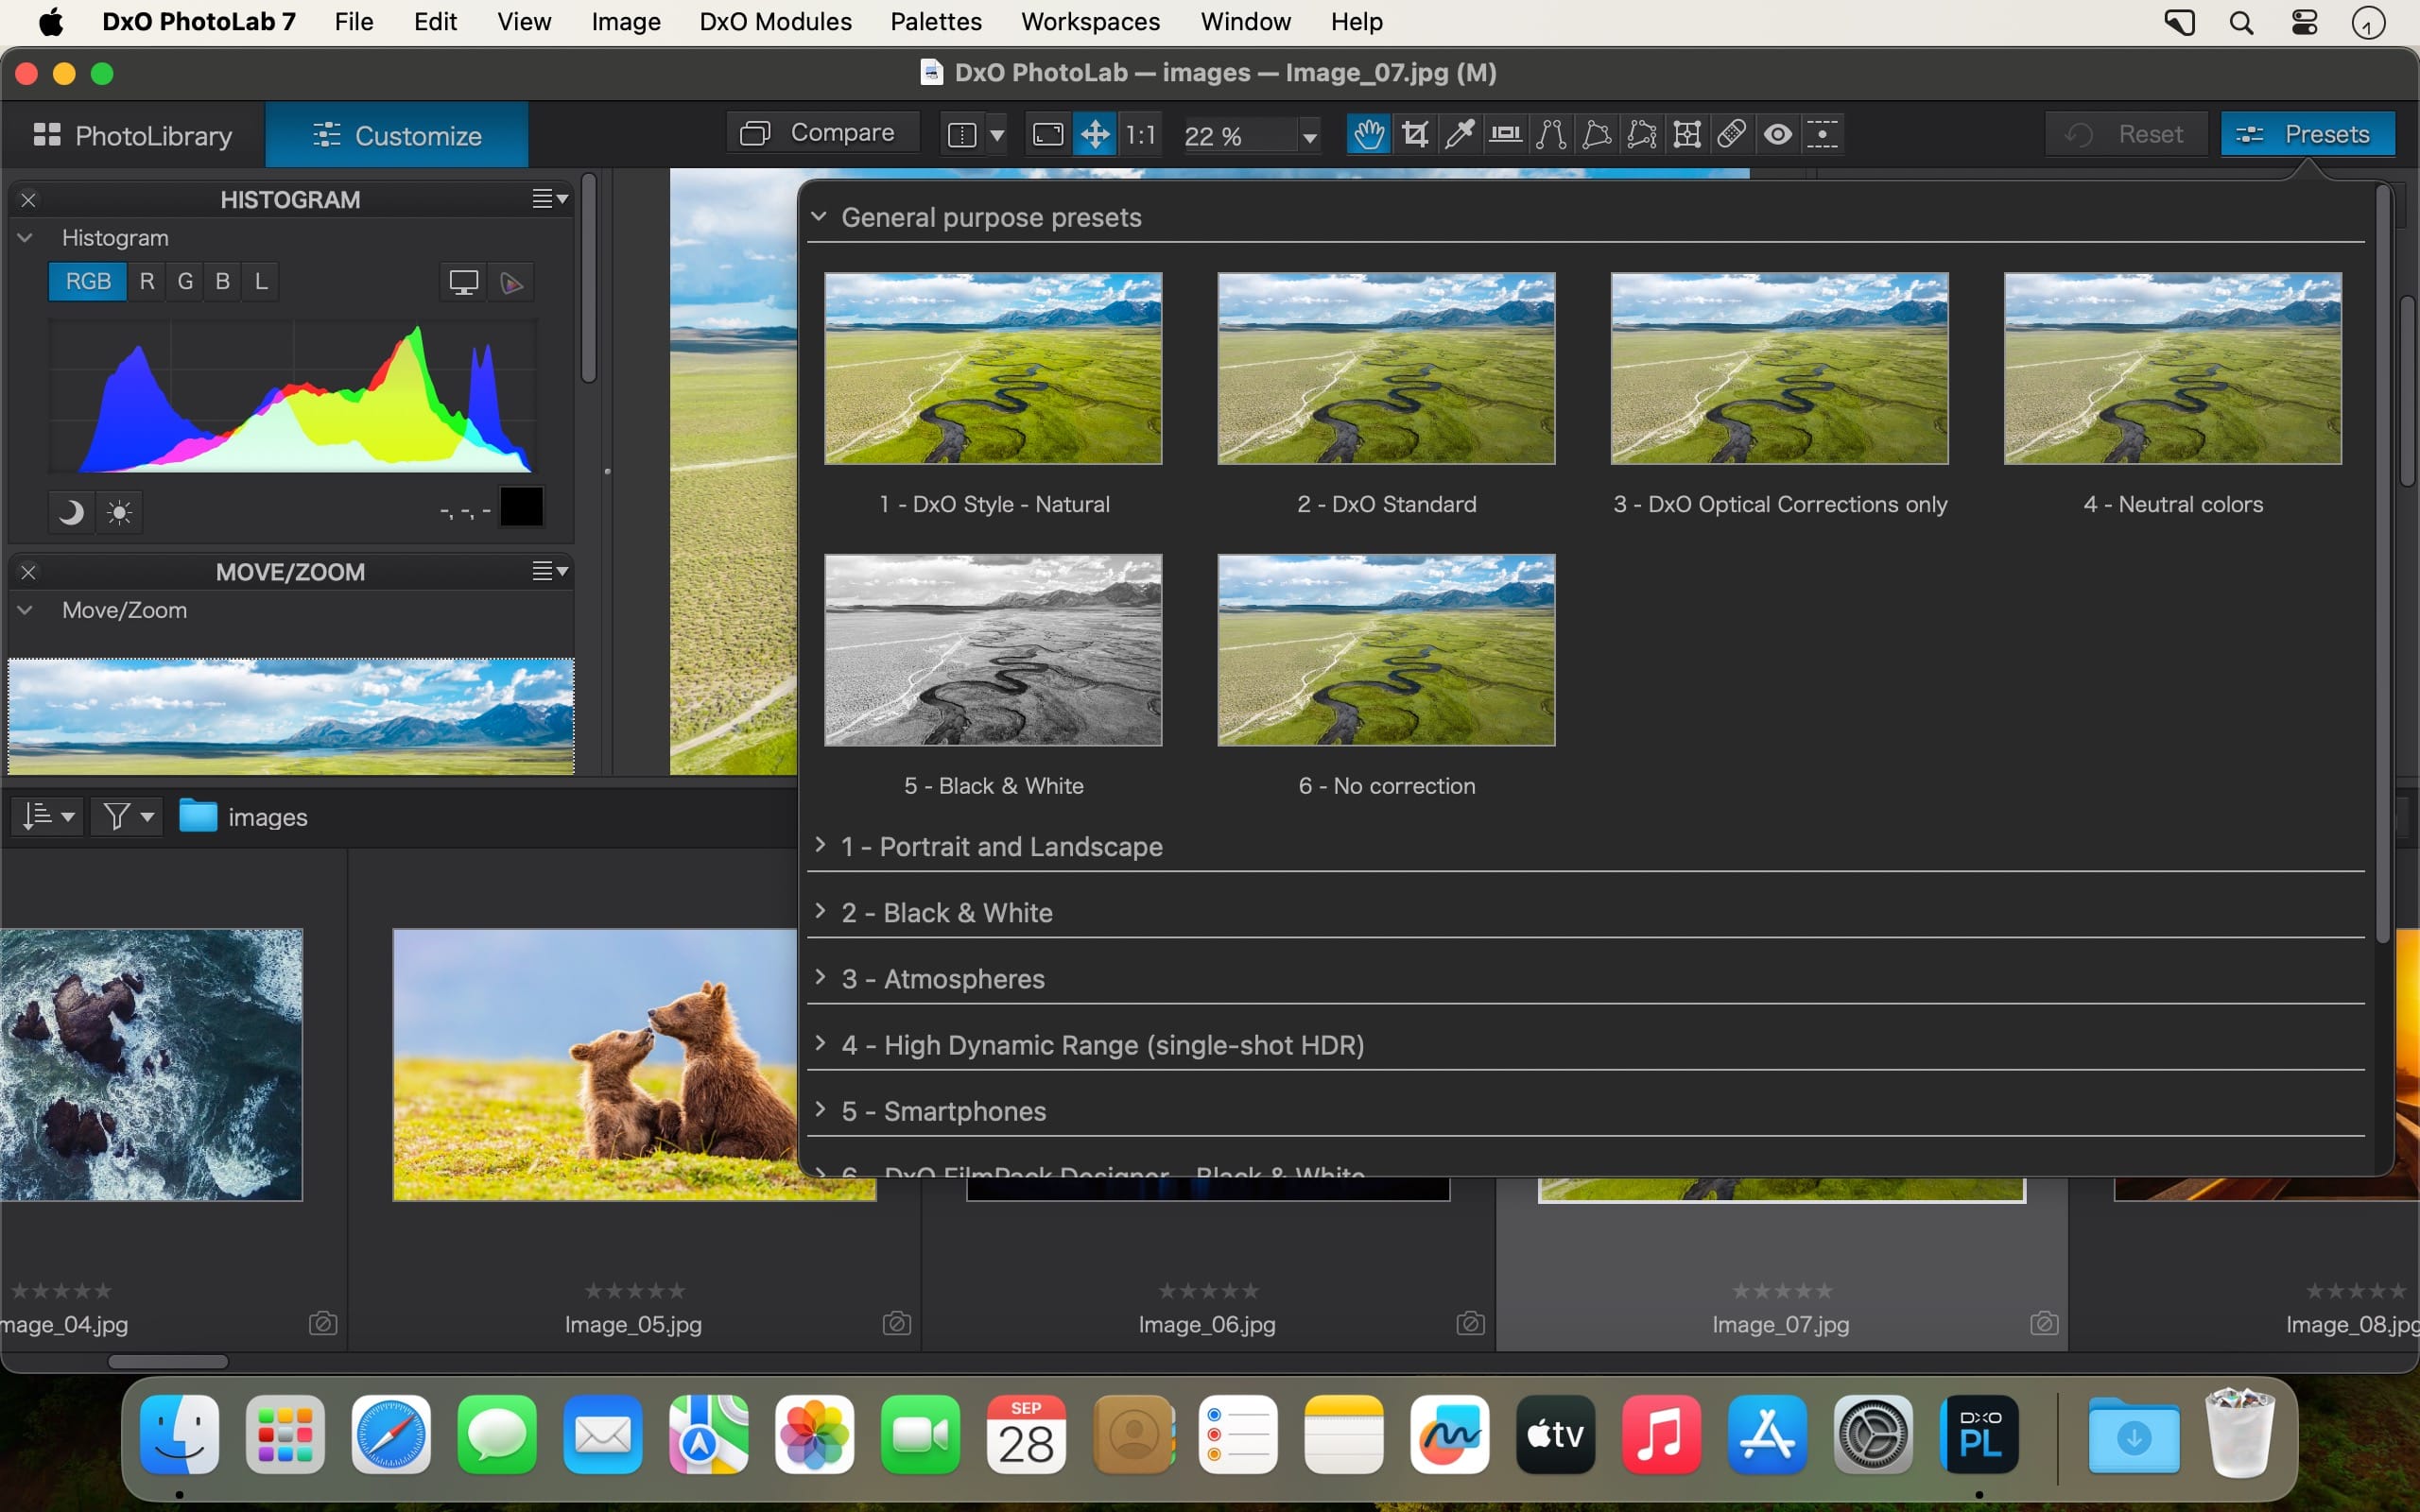Show only the B histogram channel
The height and width of the screenshot is (1512, 2420).
[223, 282]
